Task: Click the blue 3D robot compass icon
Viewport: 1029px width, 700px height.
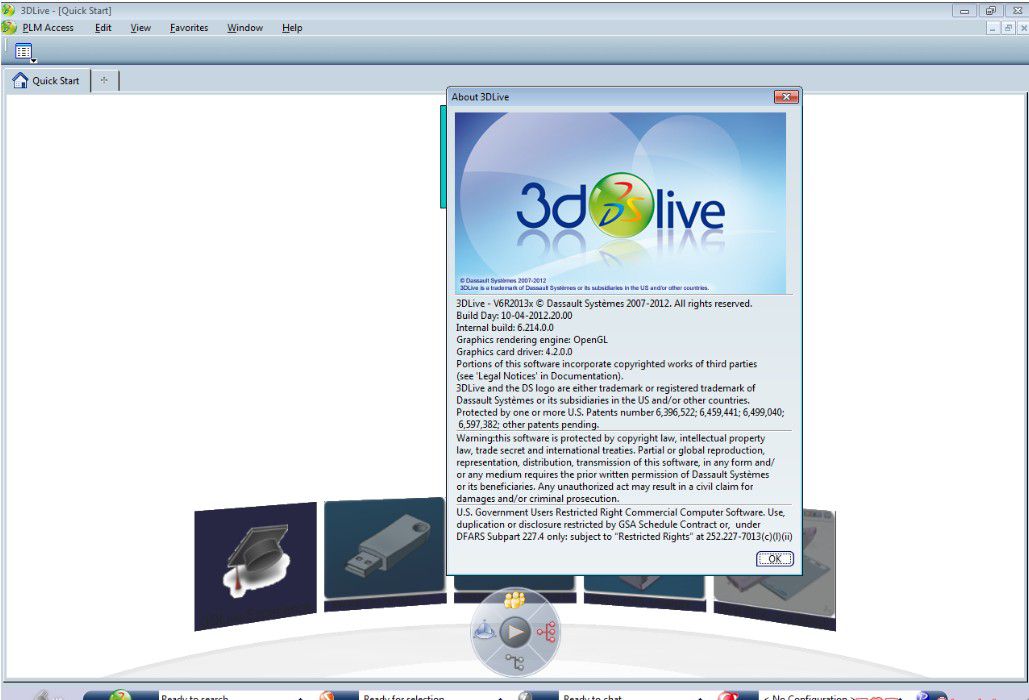Action: point(484,630)
